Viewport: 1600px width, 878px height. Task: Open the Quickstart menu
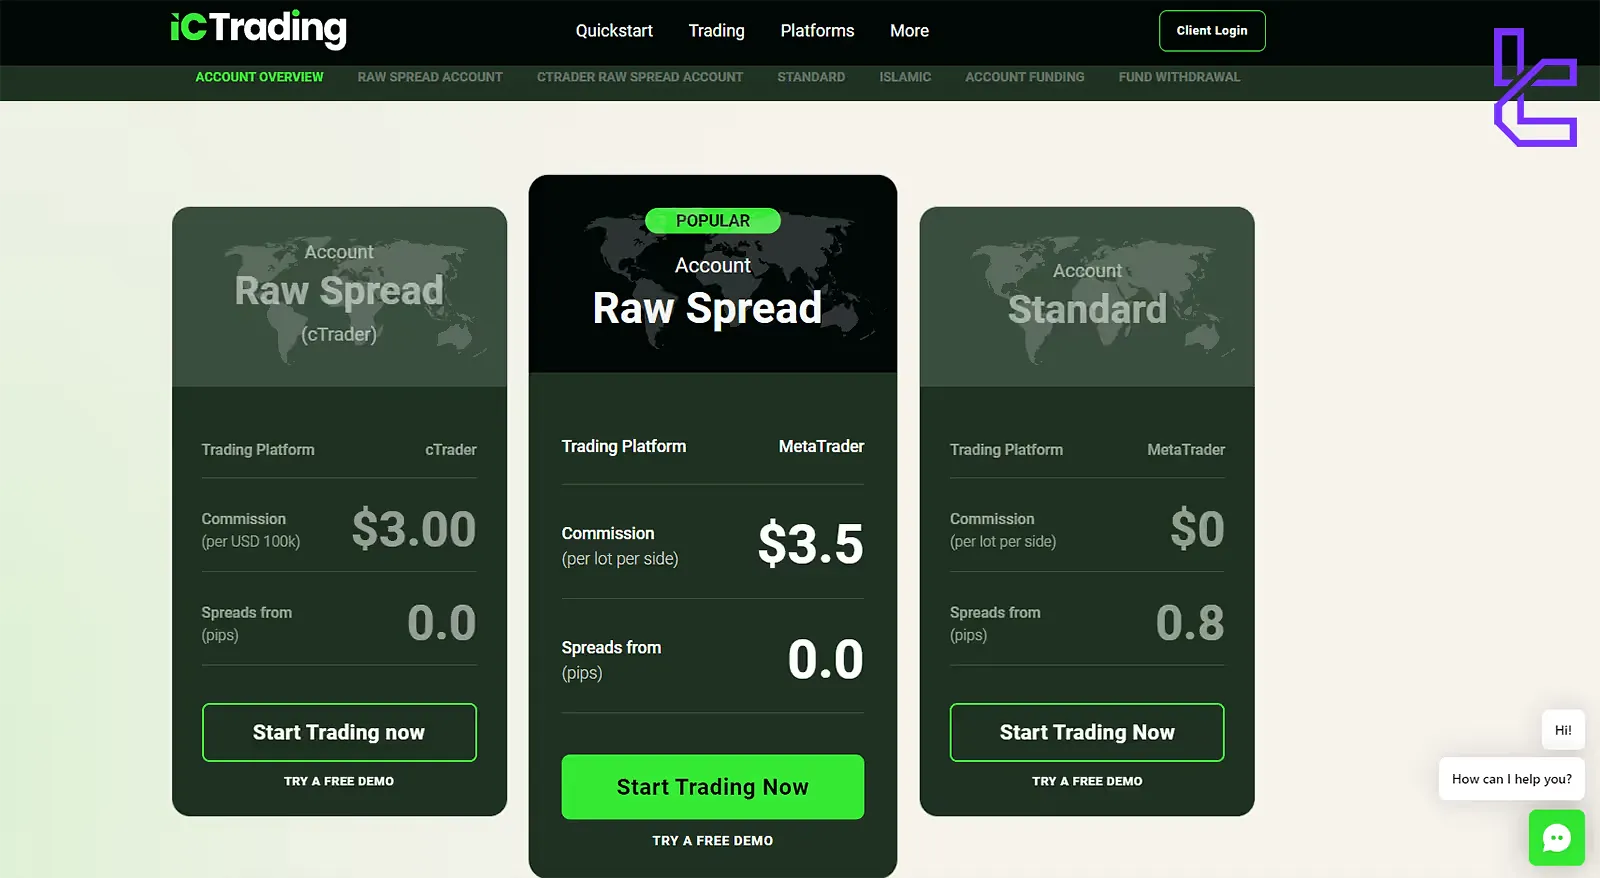[x=614, y=31]
